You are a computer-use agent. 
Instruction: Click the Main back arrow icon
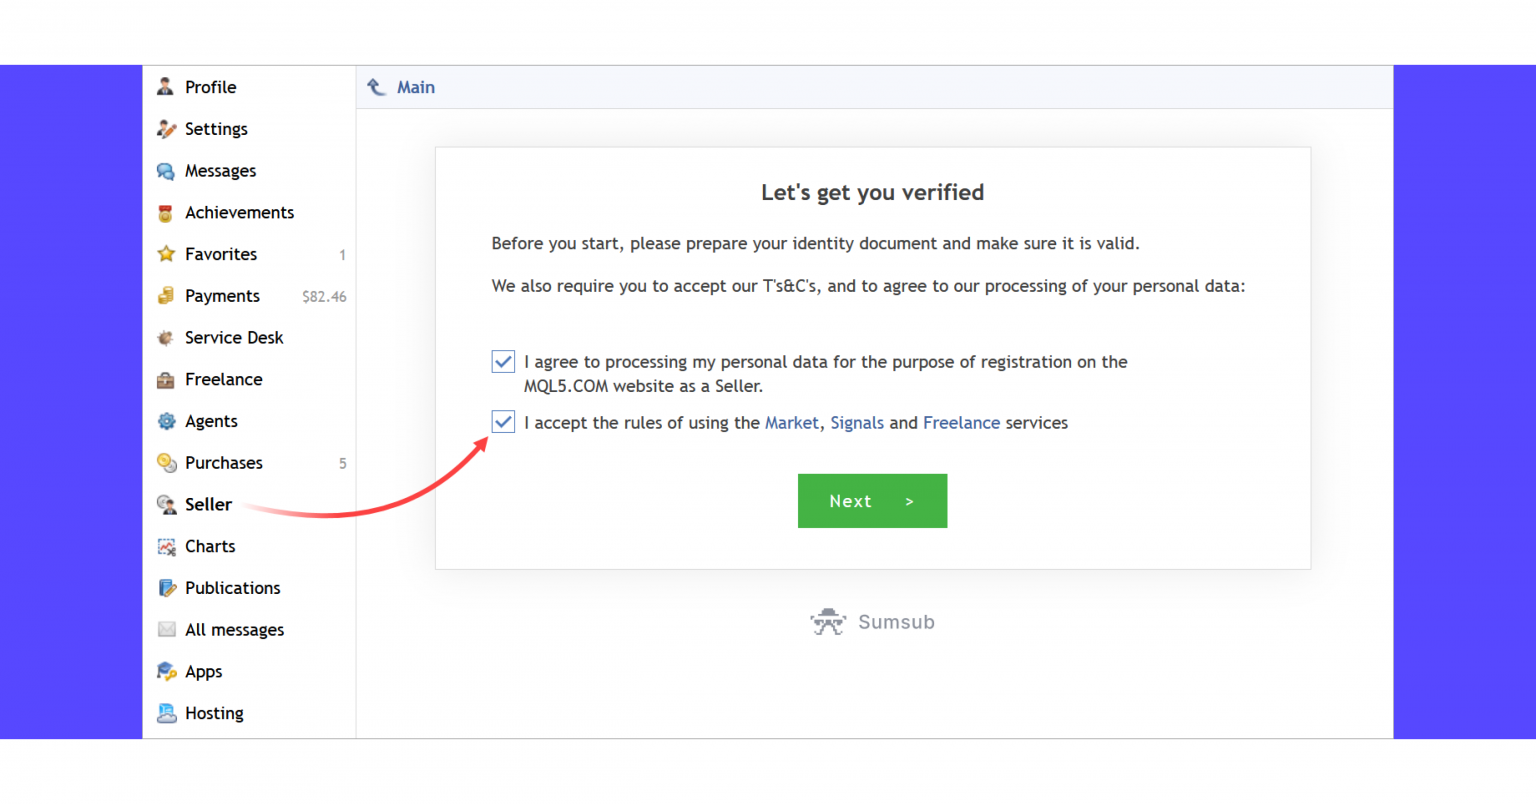pyautogui.click(x=377, y=87)
